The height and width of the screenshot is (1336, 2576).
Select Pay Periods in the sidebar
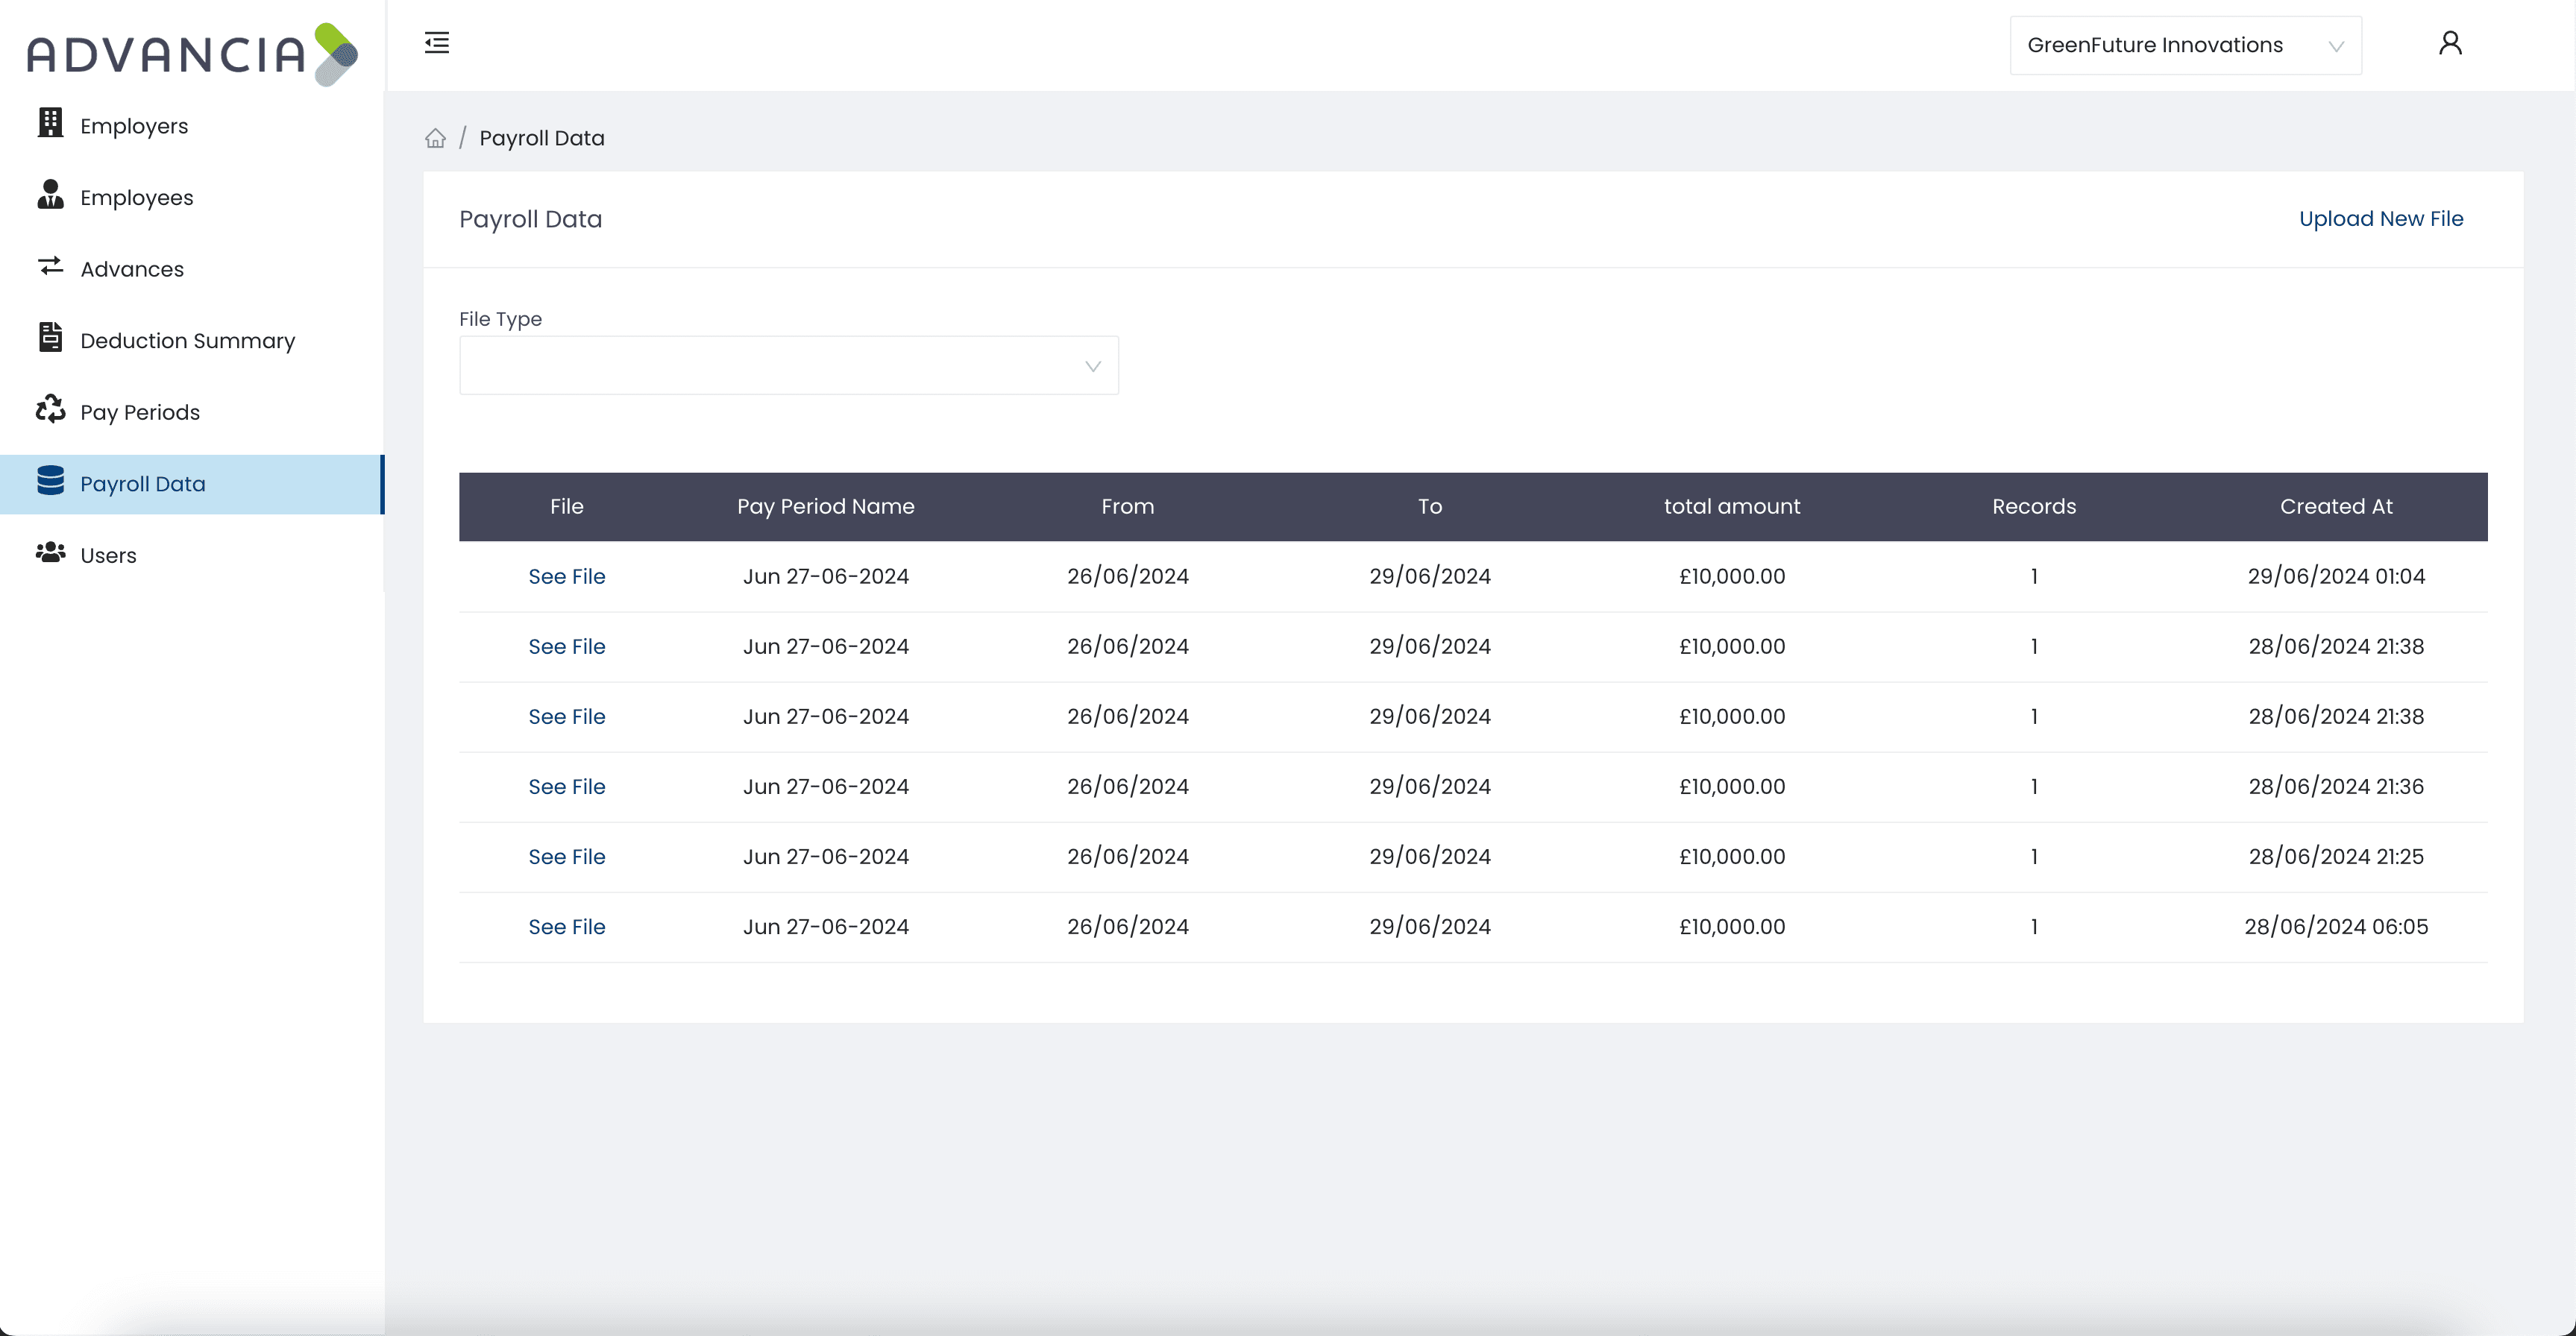[192, 412]
